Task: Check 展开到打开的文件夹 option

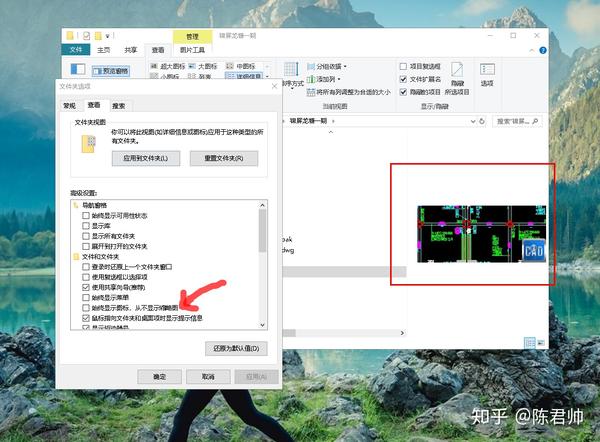Action: [x=86, y=246]
